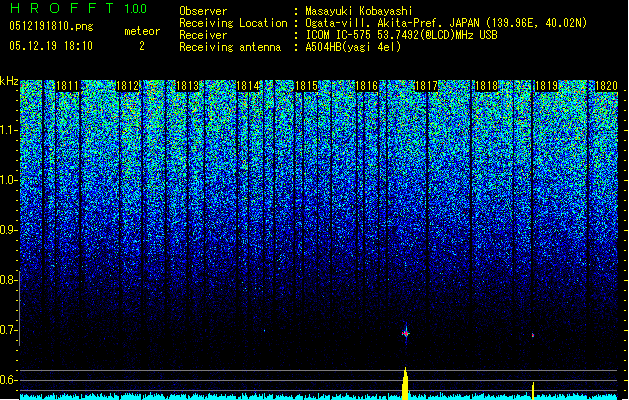Select the file name 0512191810.png
629x400 pixels.
pyautogui.click(x=51, y=26)
